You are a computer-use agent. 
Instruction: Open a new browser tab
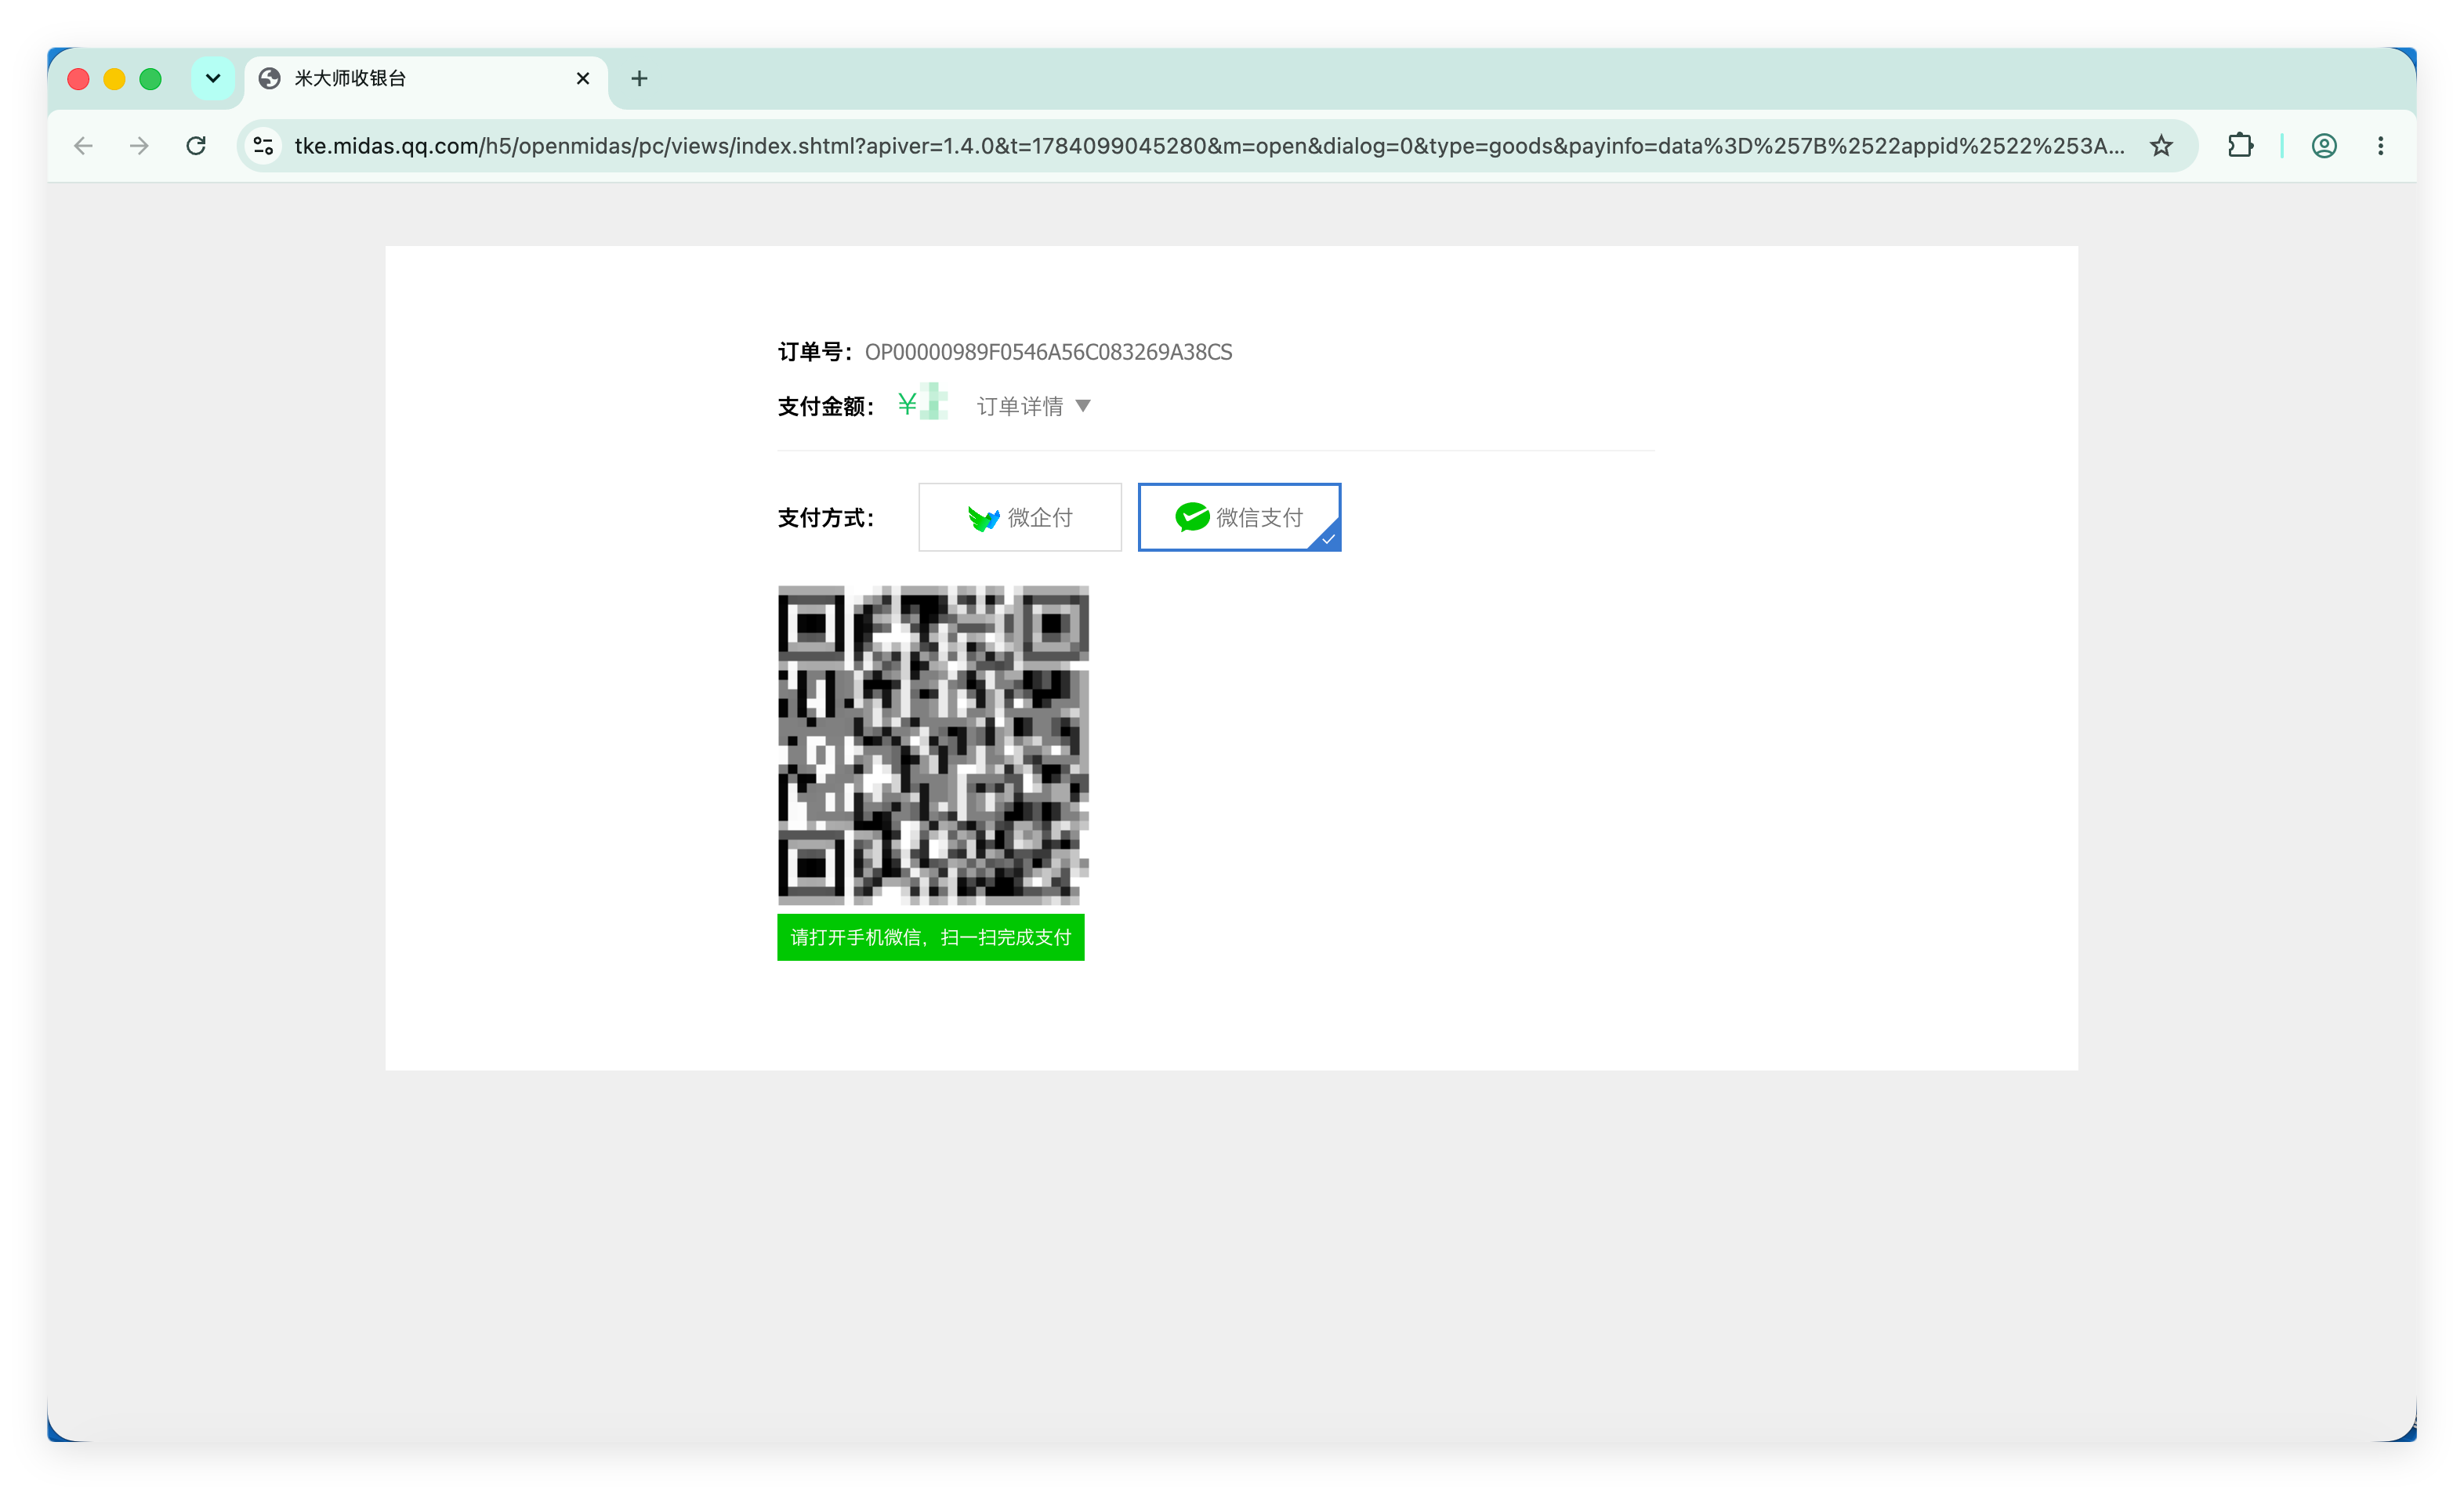(x=639, y=78)
